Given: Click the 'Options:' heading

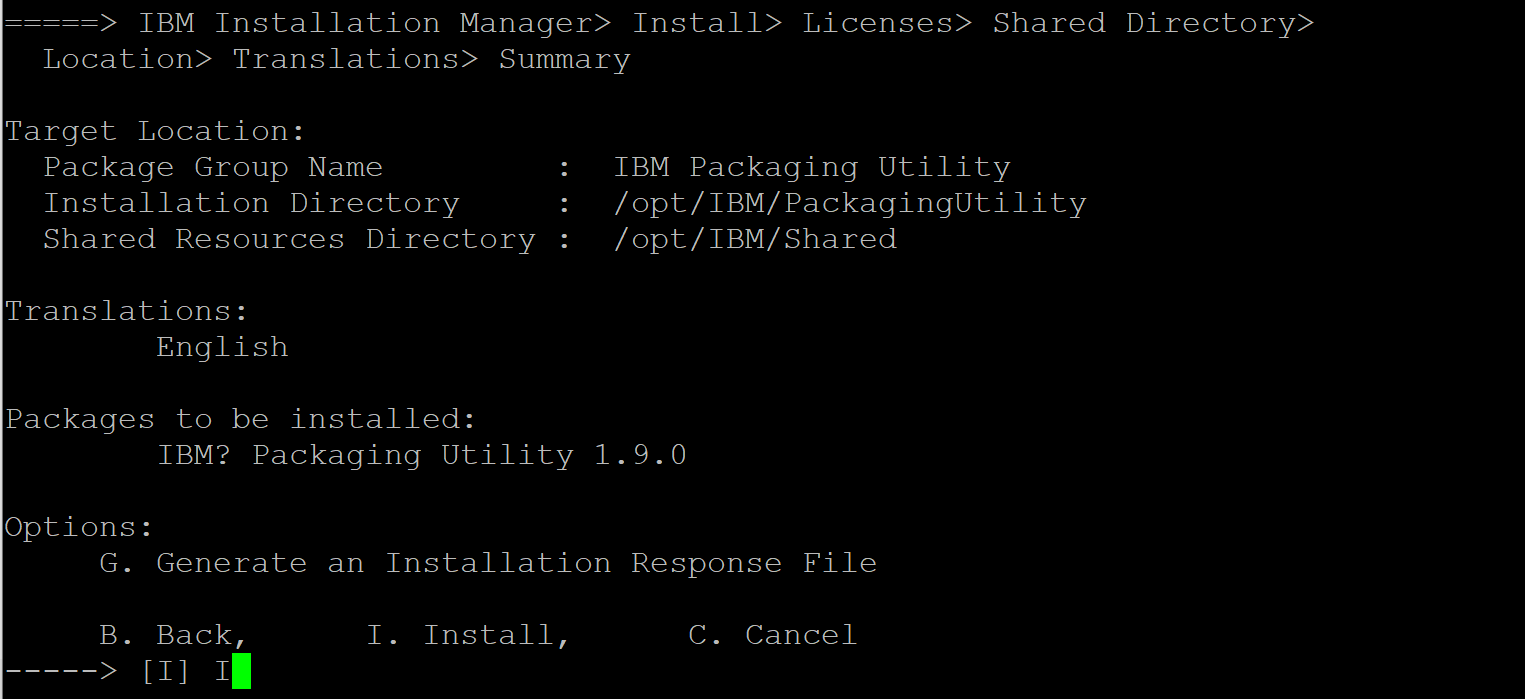Looking at the screenshot, I should pyautogui.click(x=79, y=528).
